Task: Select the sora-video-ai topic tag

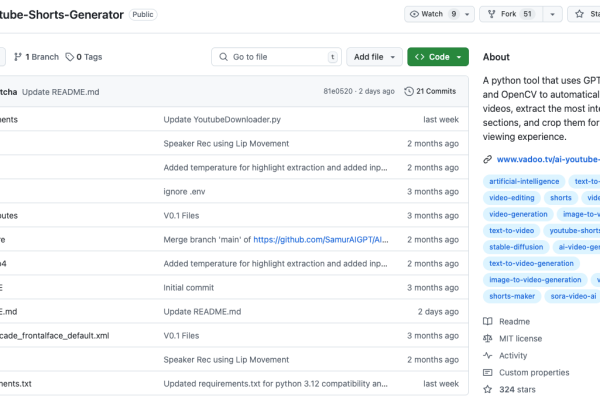Action: (573, 297)
